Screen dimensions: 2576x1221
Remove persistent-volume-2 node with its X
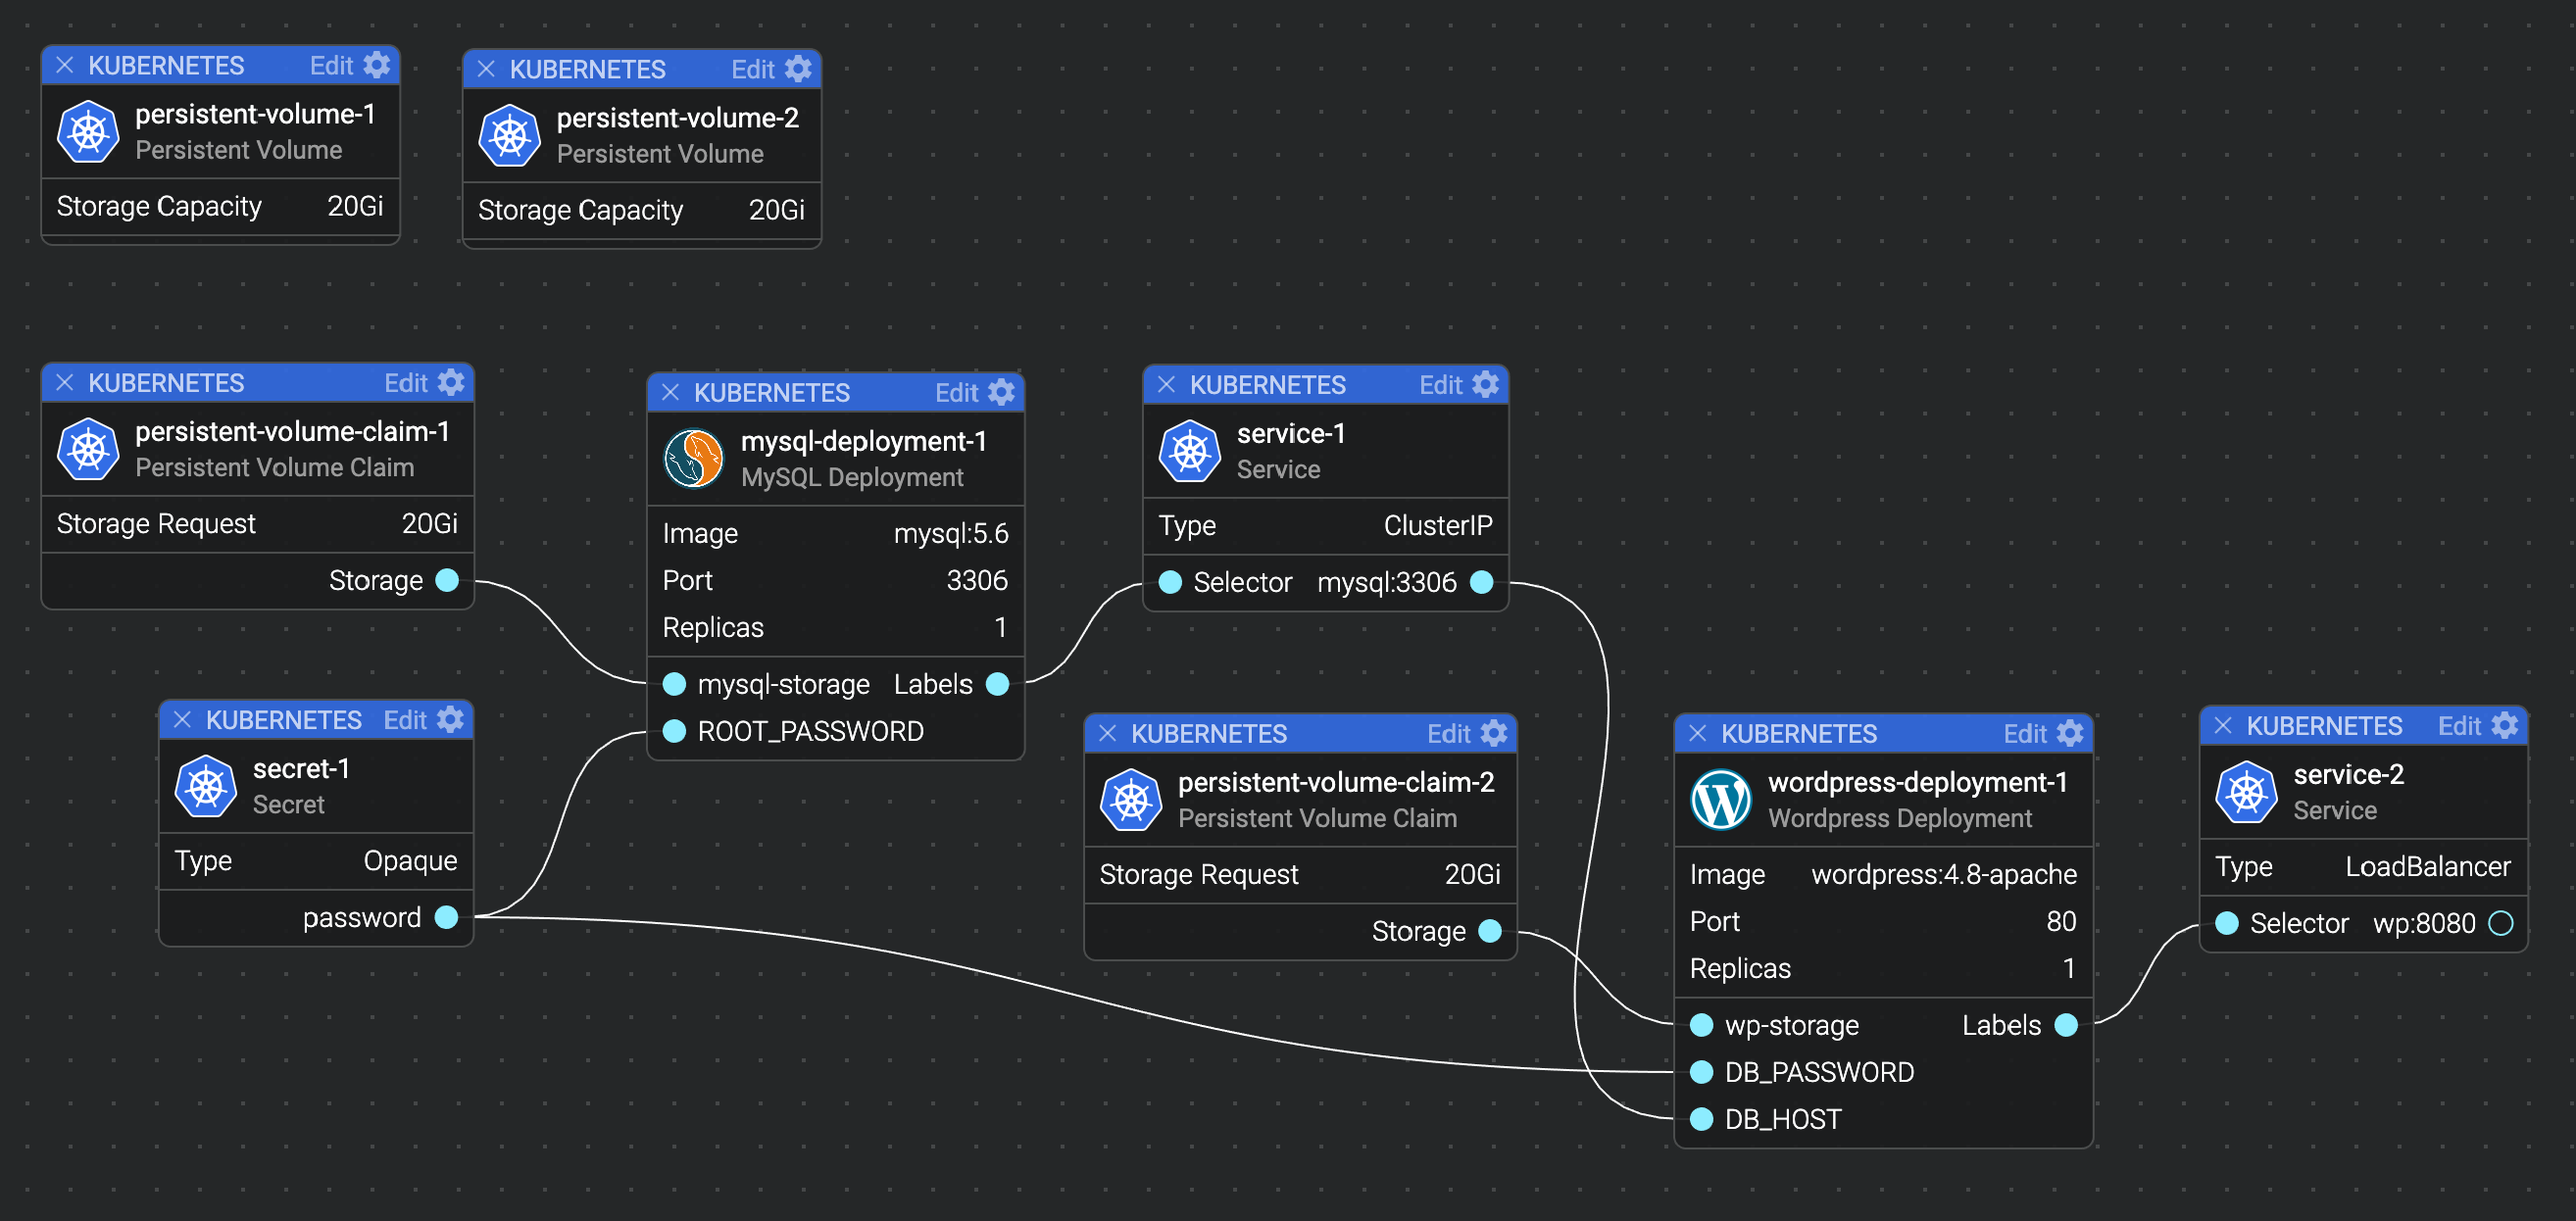(486, 69)
